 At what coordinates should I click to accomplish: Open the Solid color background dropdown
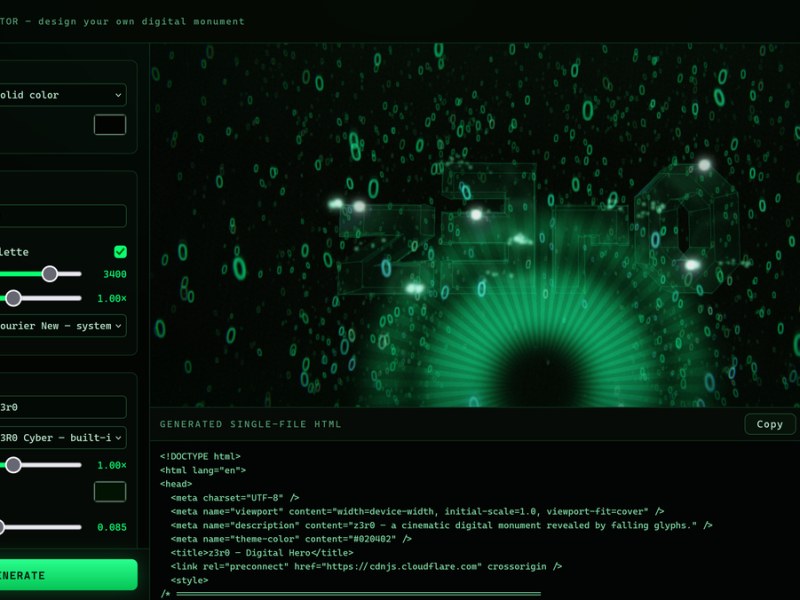click(x=61, y=95)
